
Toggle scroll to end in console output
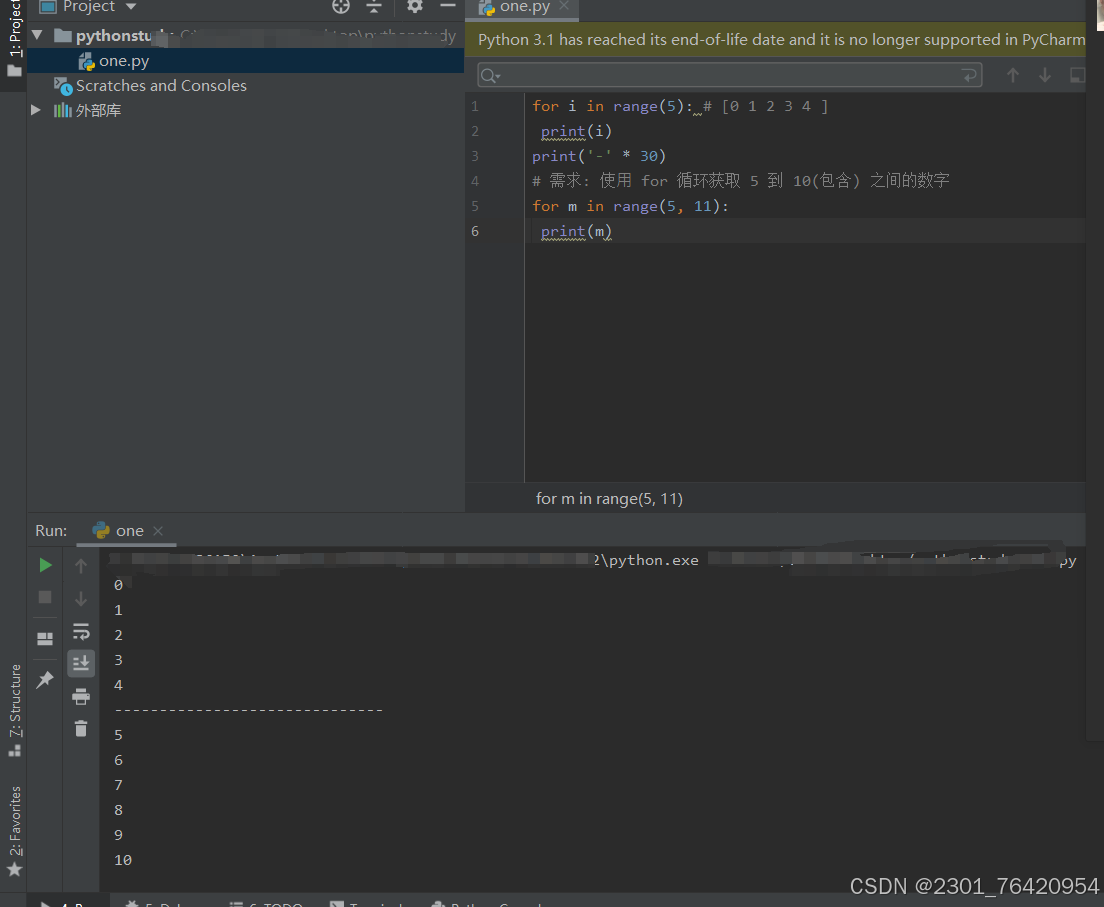pyautogui.click(x=81, y=662)
